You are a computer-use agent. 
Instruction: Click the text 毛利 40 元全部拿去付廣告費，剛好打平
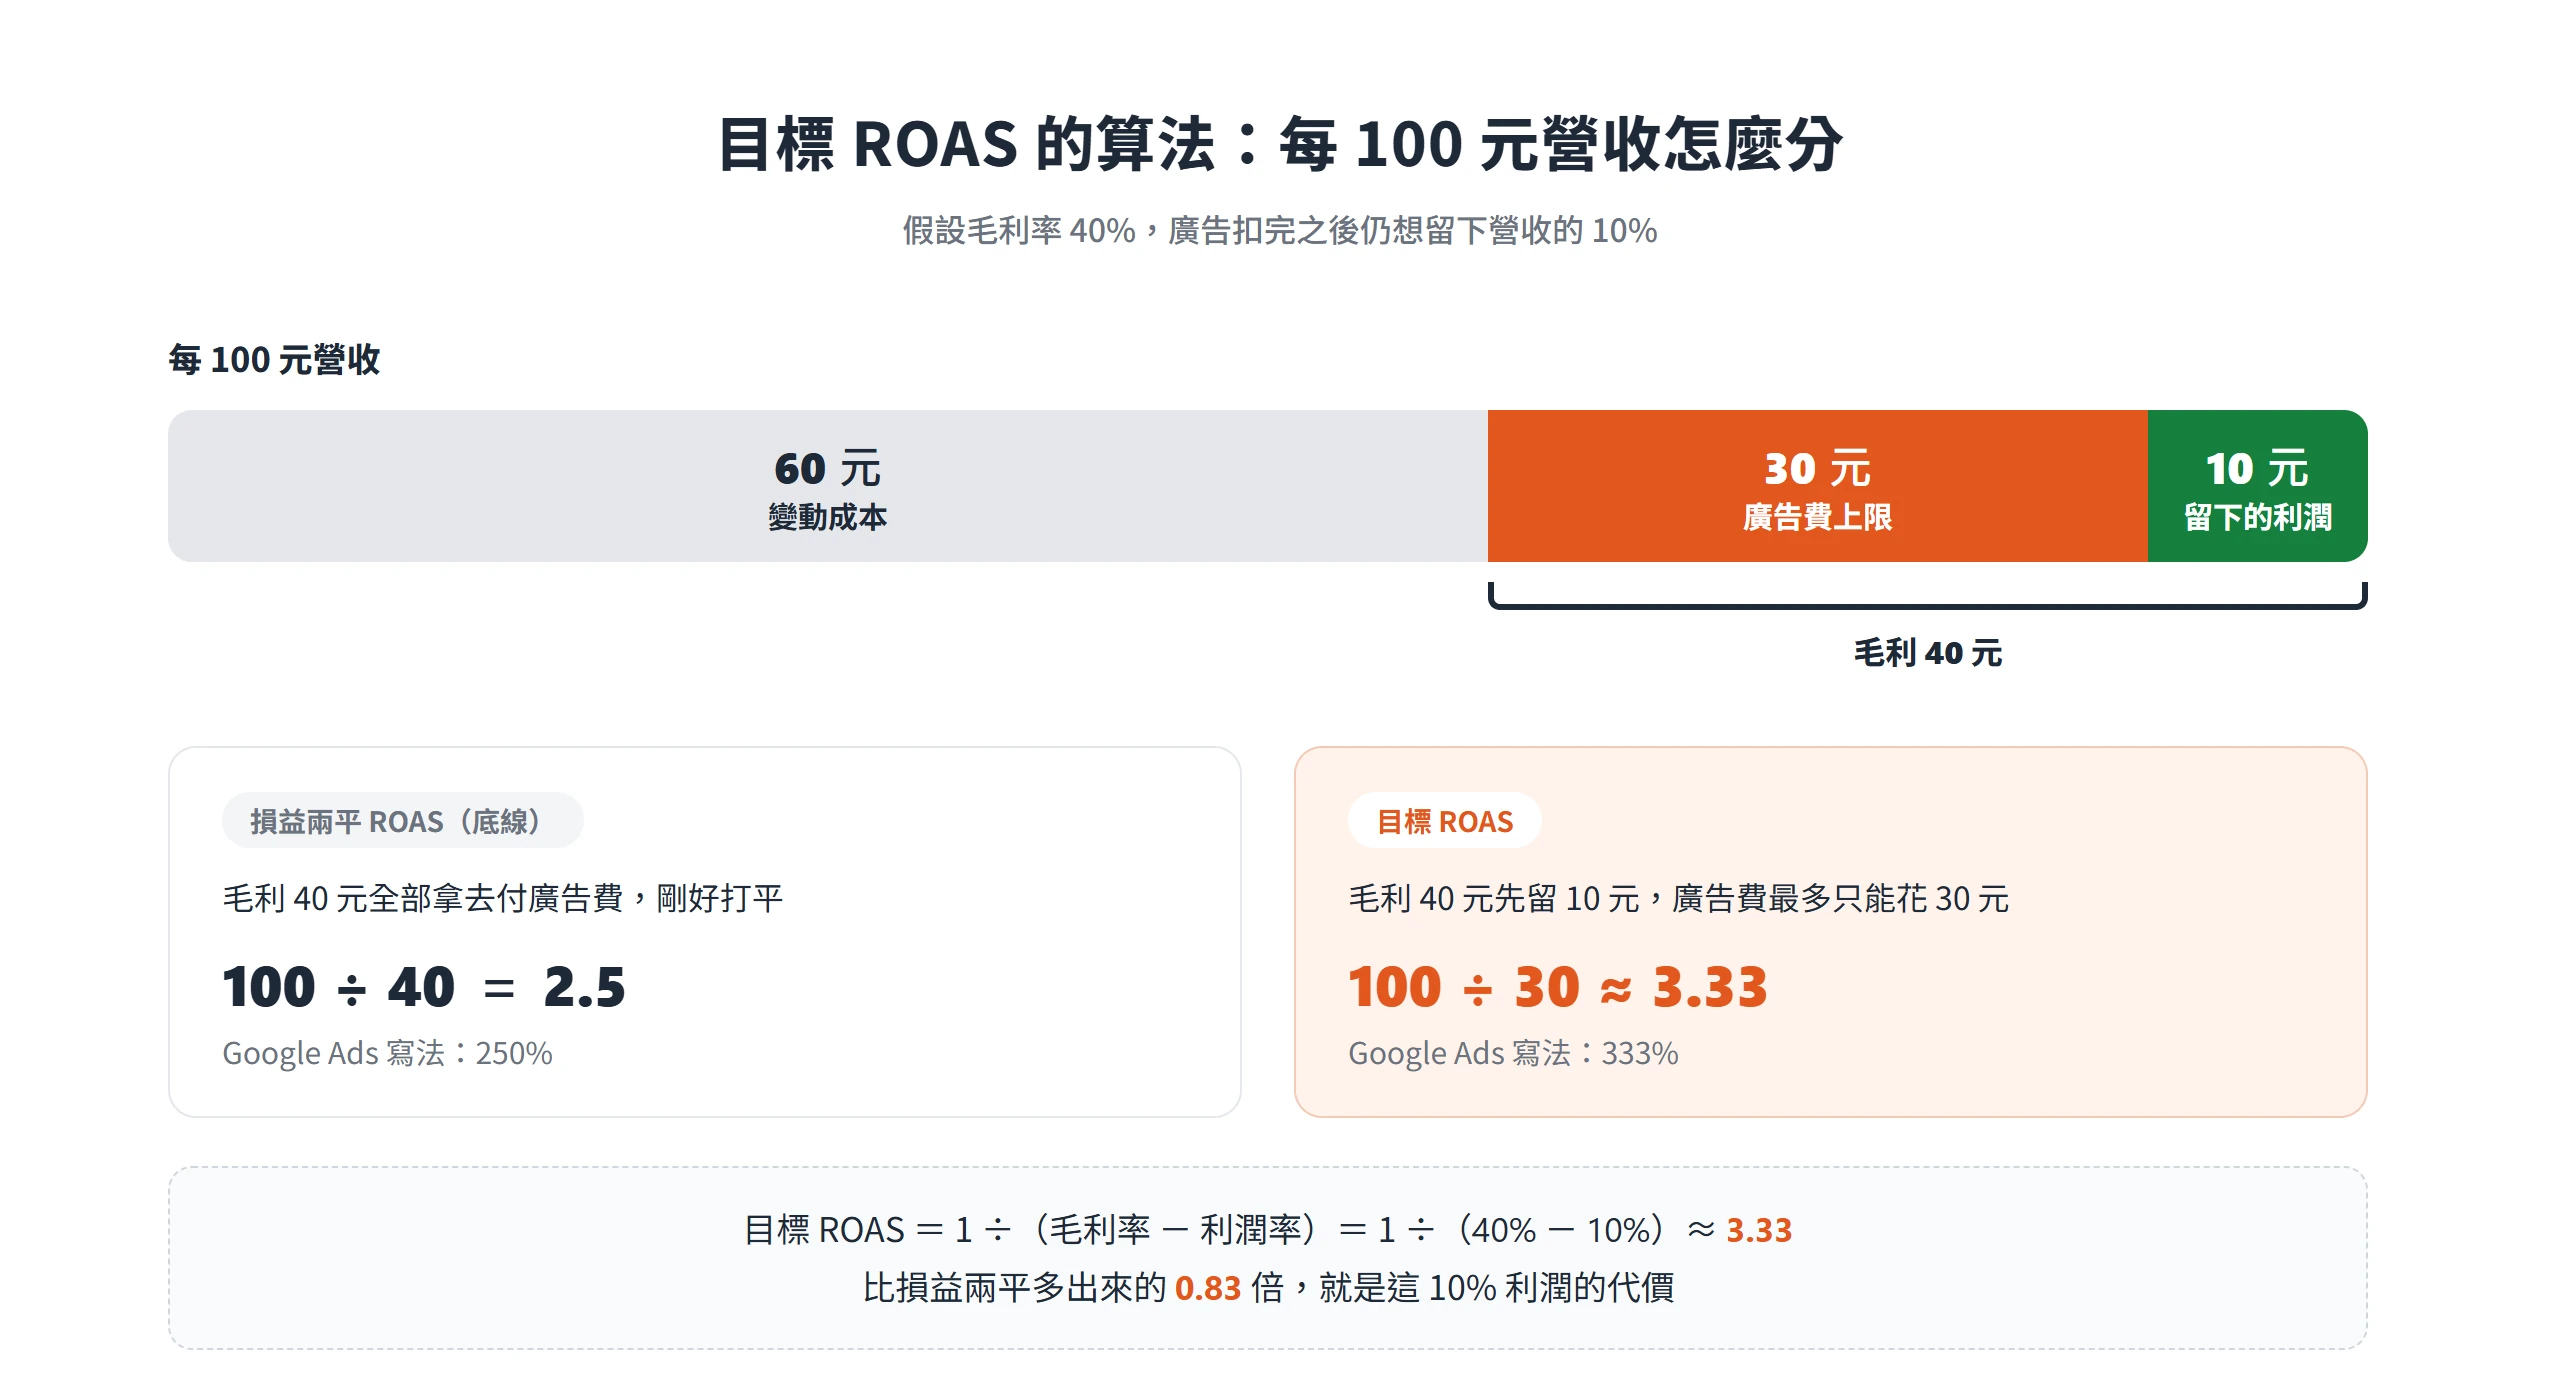[502, 898]
